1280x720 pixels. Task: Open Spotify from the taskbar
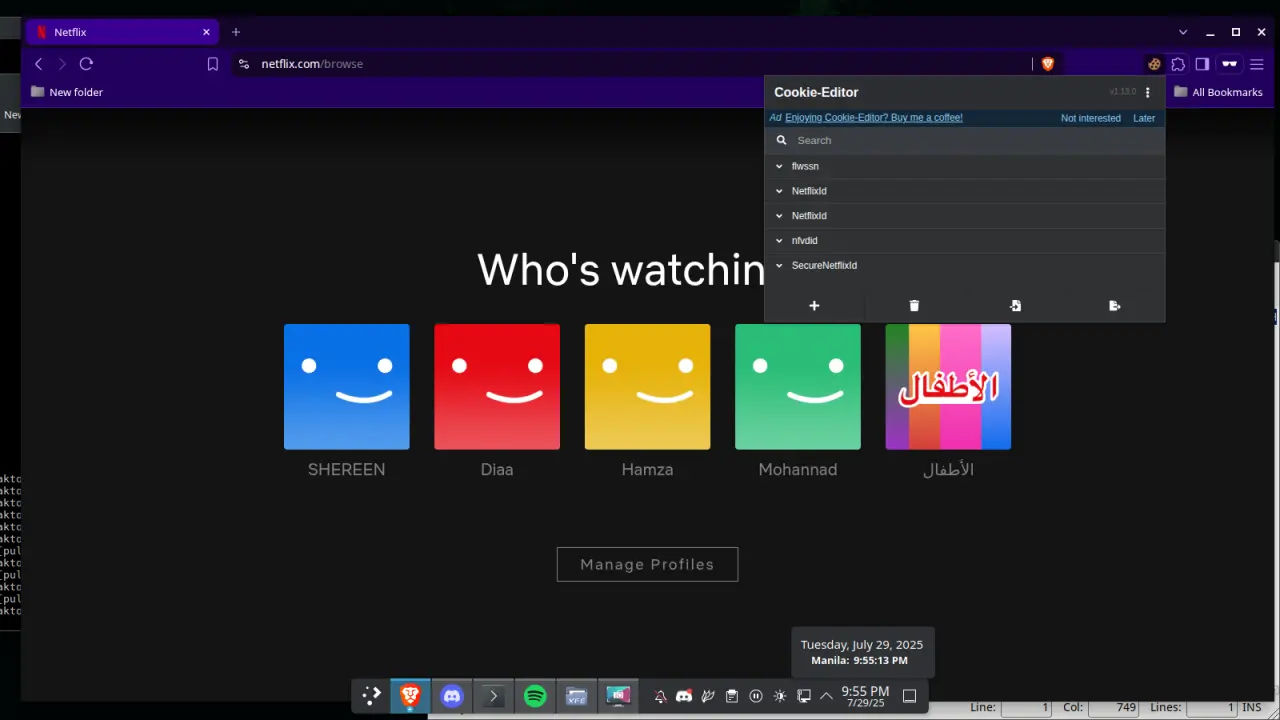pyautogui.click(x=535, y=696)
